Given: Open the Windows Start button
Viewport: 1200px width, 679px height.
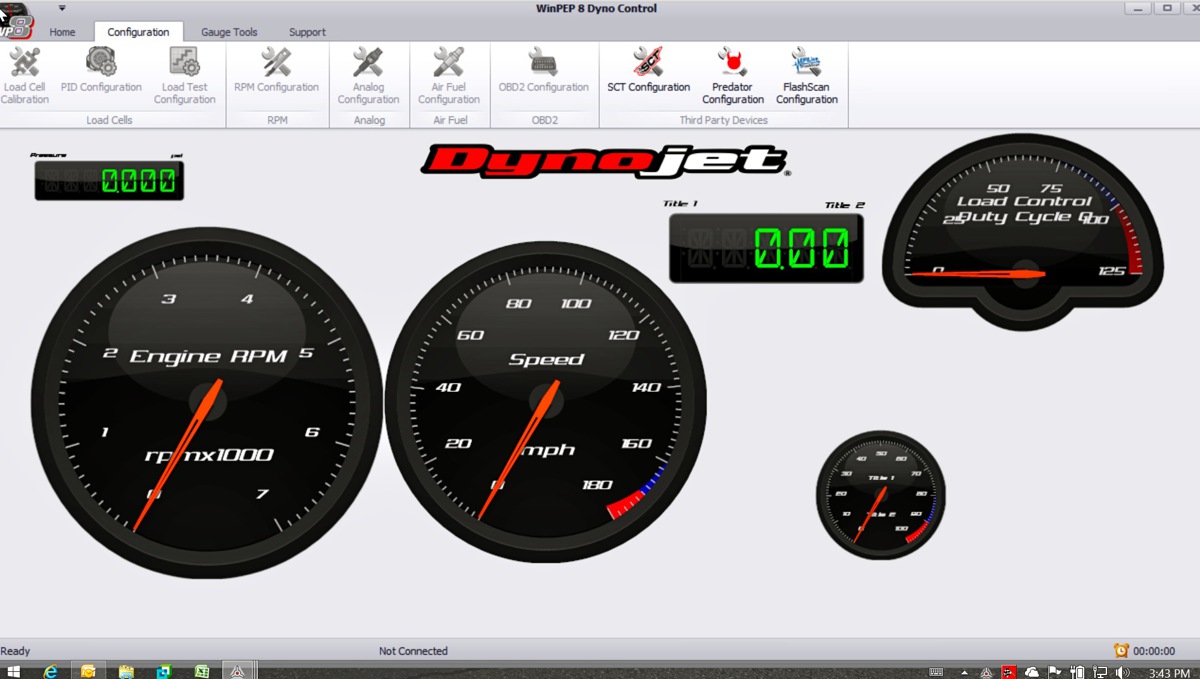Looking at the screenshot, I should (x=14, y=671).
